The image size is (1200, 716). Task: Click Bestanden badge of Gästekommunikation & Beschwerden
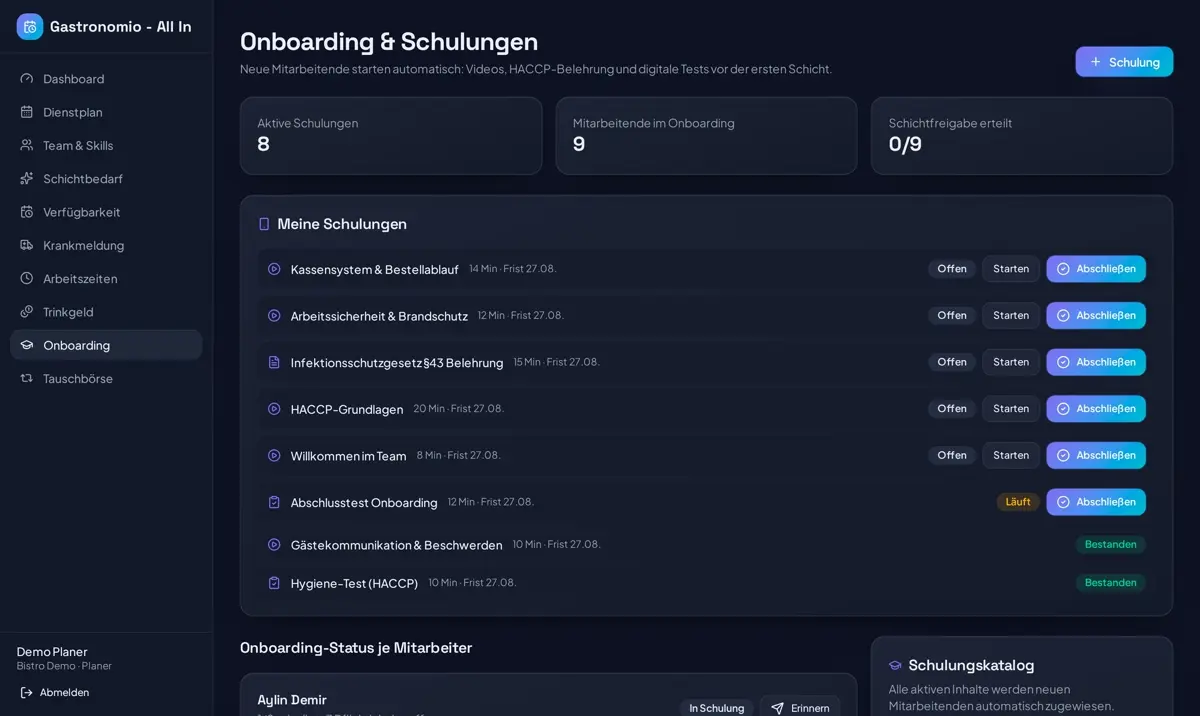pyautogui.click(x=1111, y=545)
